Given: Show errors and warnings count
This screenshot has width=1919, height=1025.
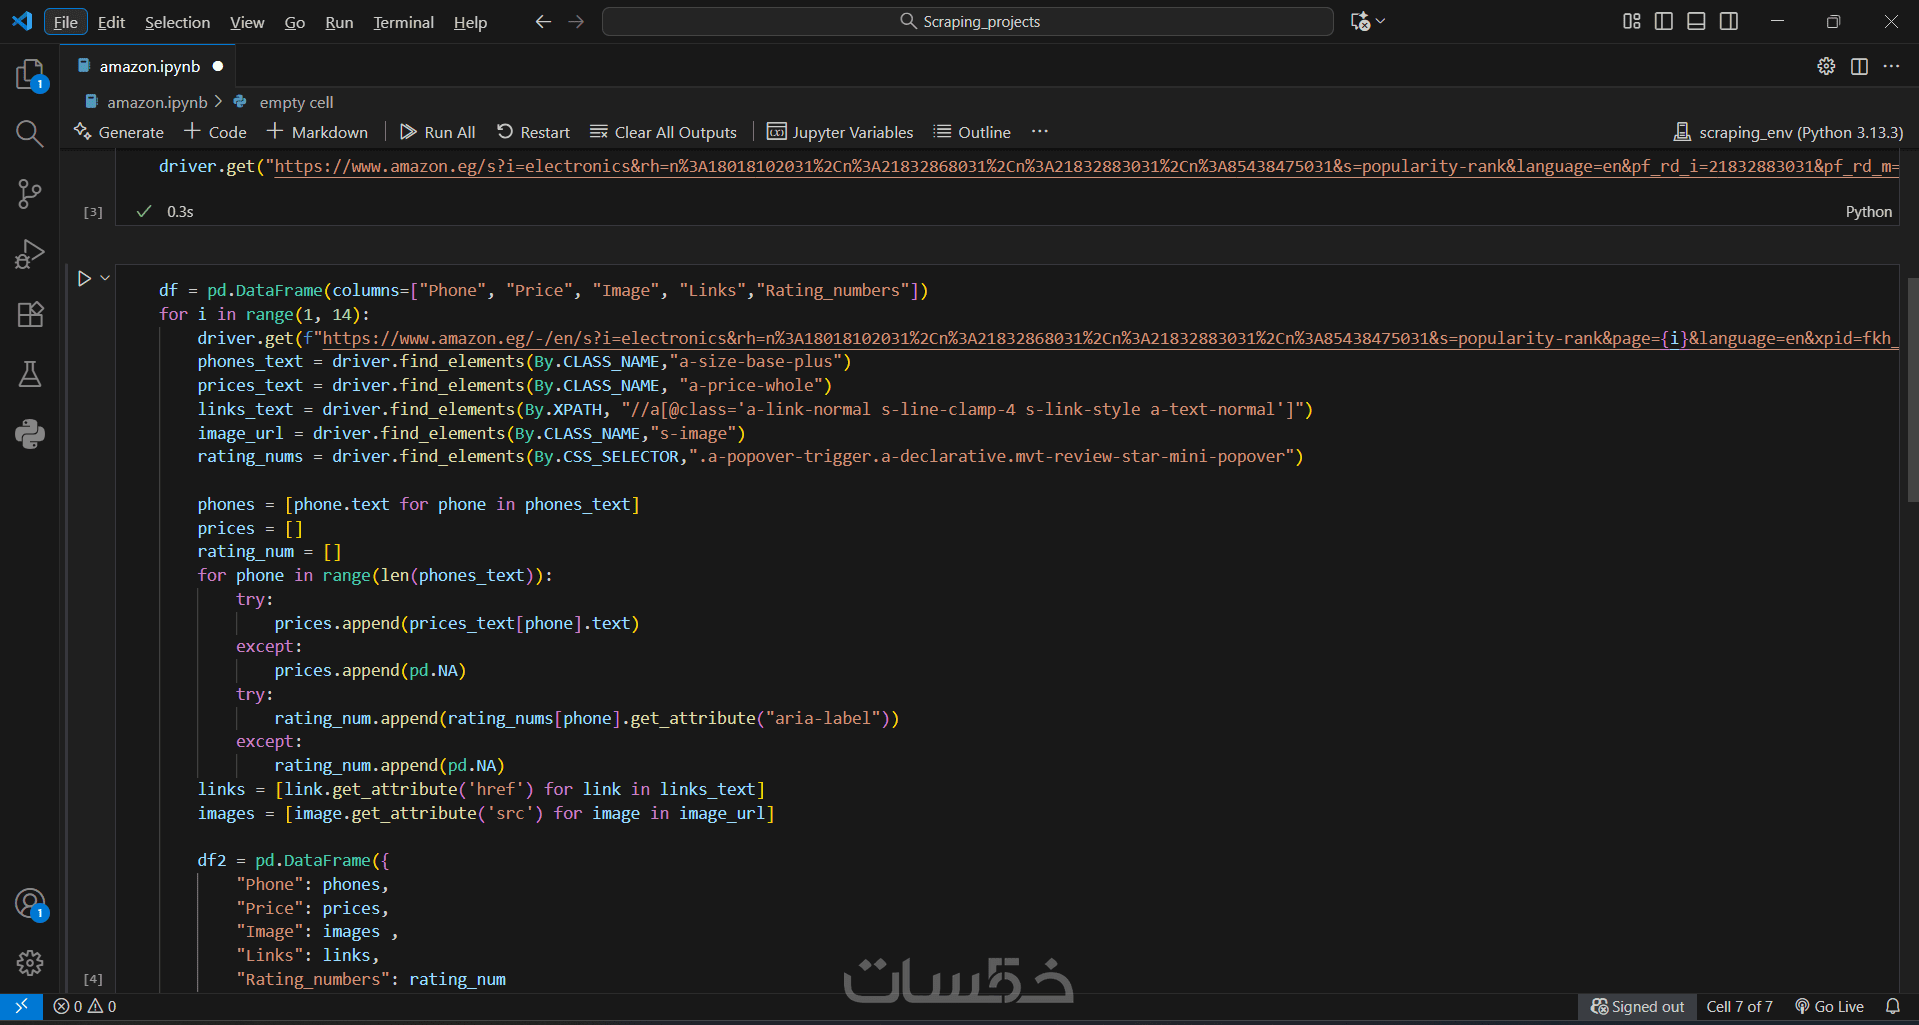Looking at the screenshot, I should tap(85, 1006).
